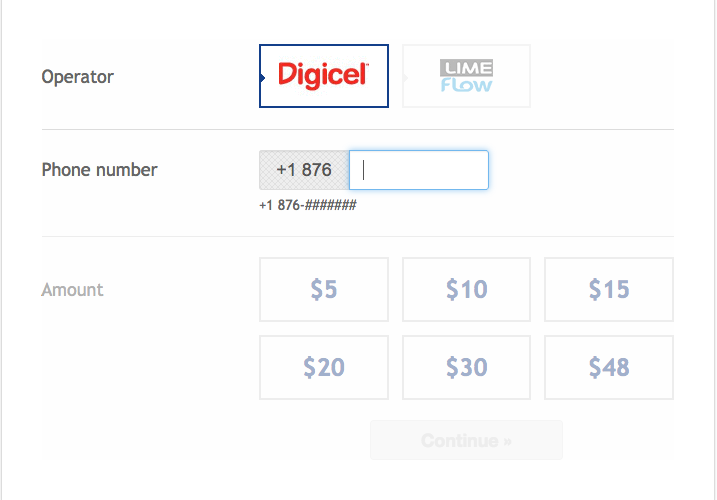Click the +1 876-####### format hint
This screenshot has width=717, height=500.
[308, 205]
